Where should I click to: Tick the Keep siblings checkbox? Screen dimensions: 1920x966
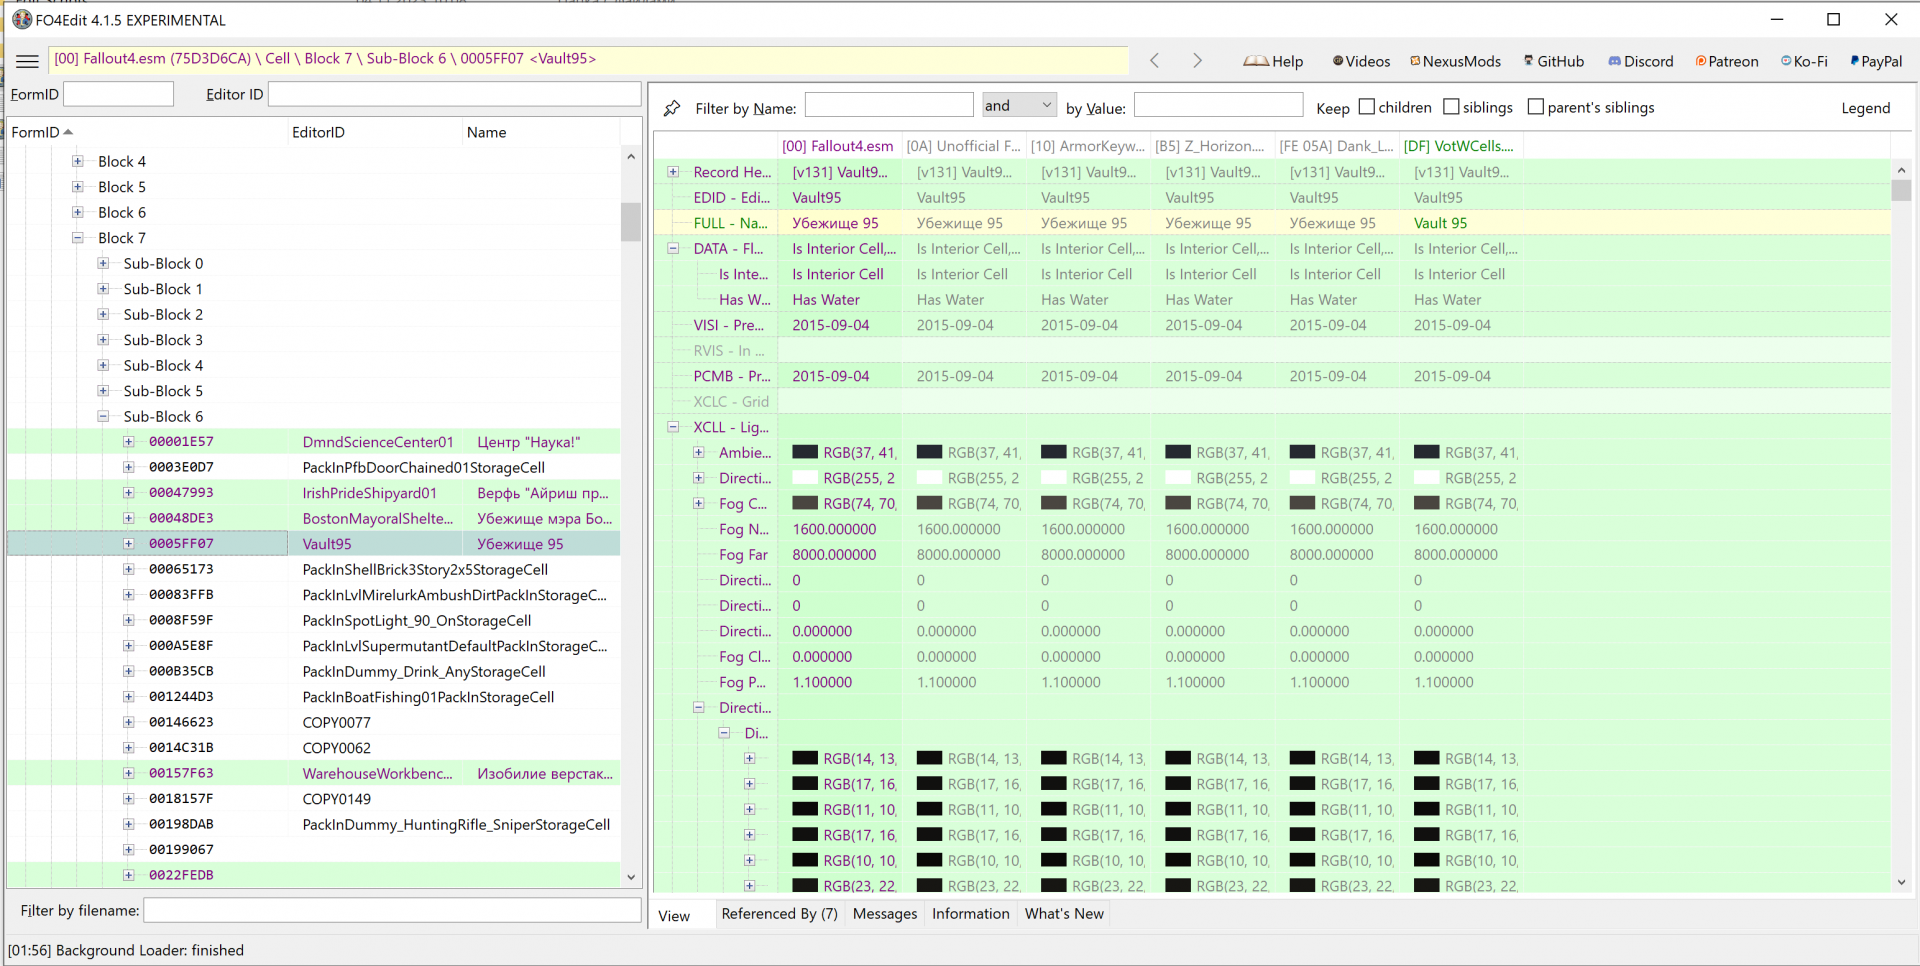point(1452,107)
